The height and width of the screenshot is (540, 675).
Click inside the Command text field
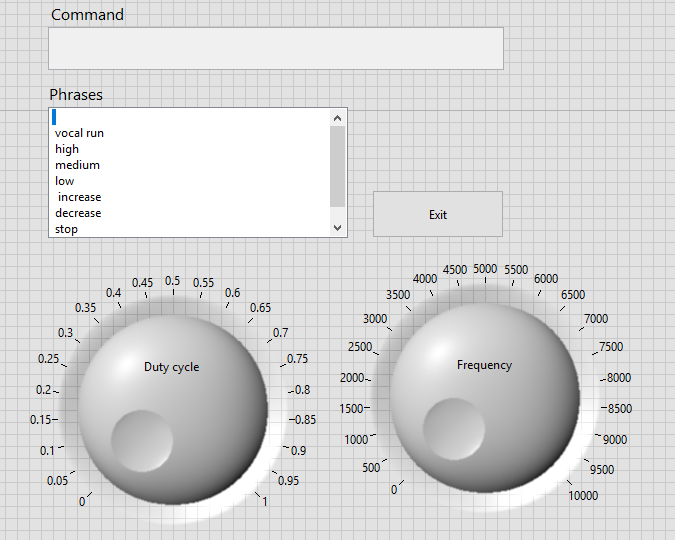point(275,48)
